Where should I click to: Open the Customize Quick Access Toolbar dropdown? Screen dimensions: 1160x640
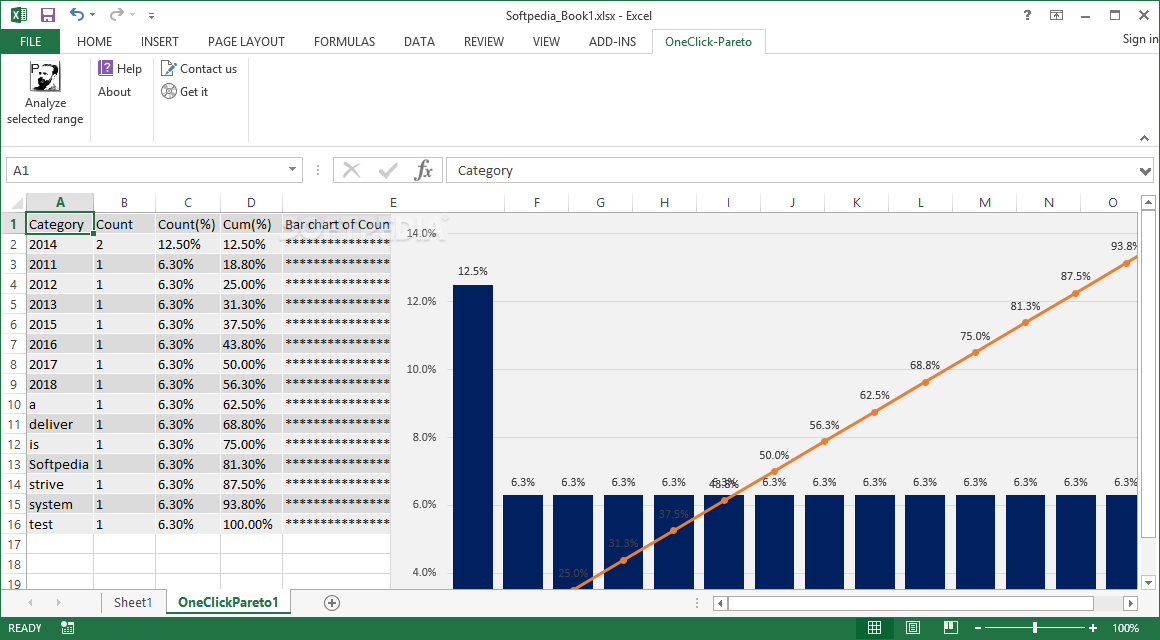[x=152, y=15]
